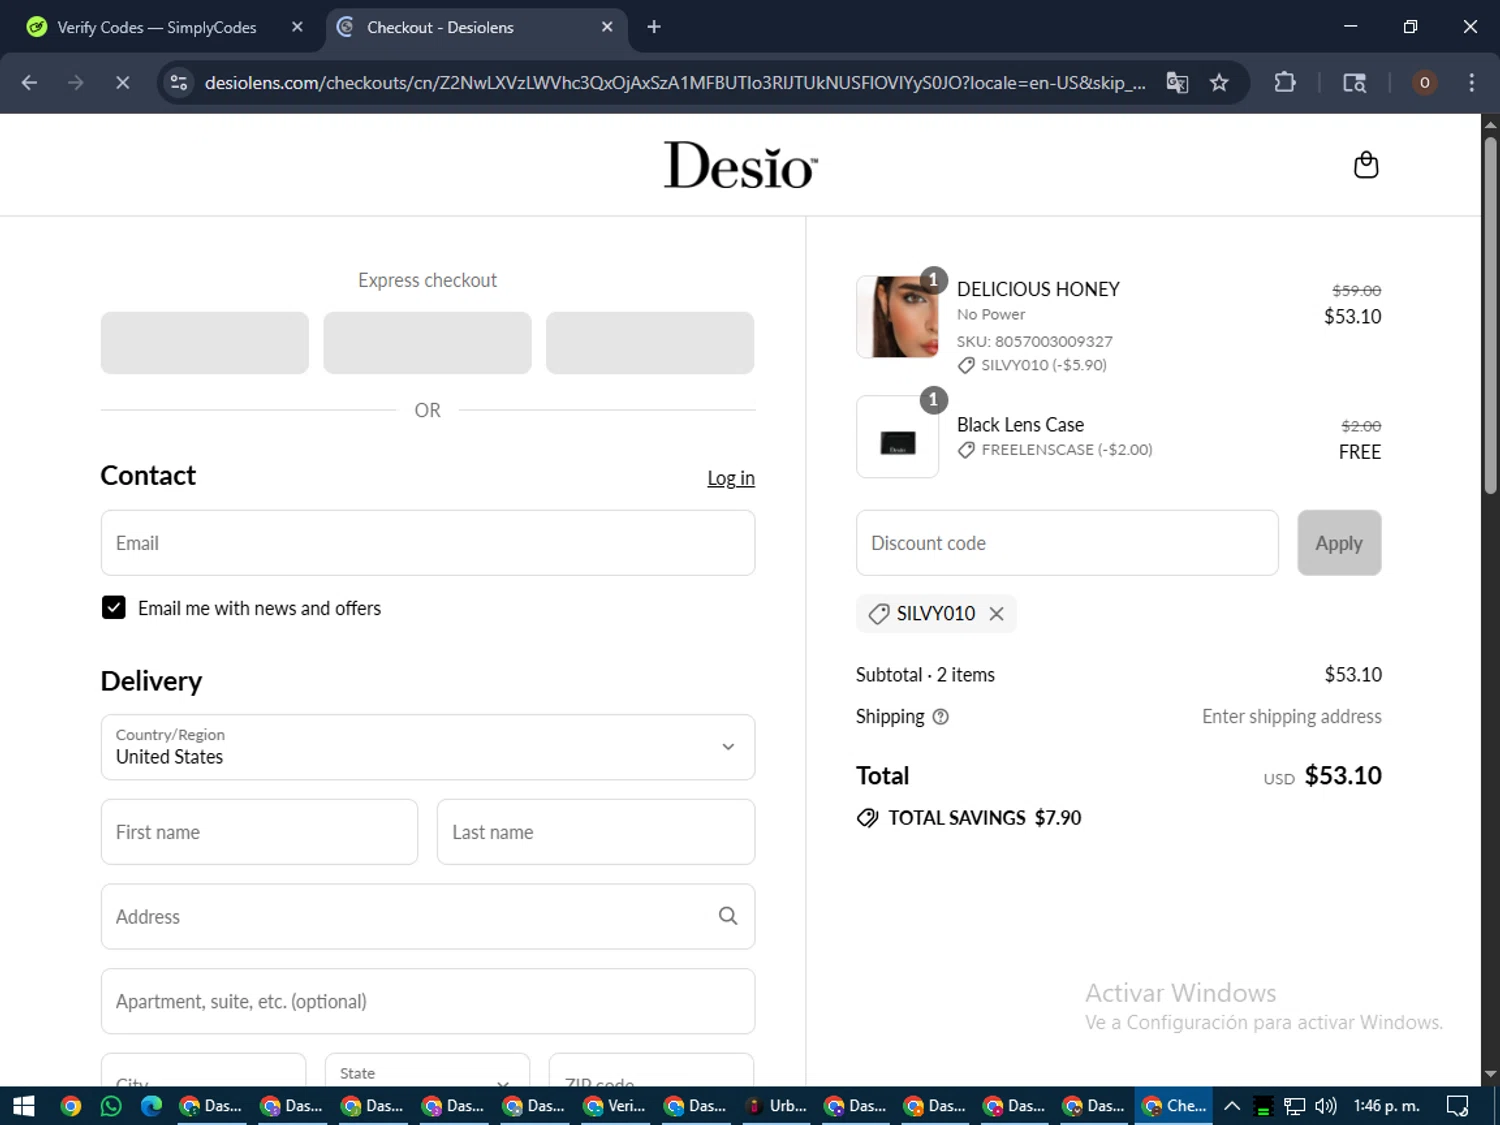Expand the Country/Region dropdown
The width and height of the screenshot is (1500, 1125).
428,747
